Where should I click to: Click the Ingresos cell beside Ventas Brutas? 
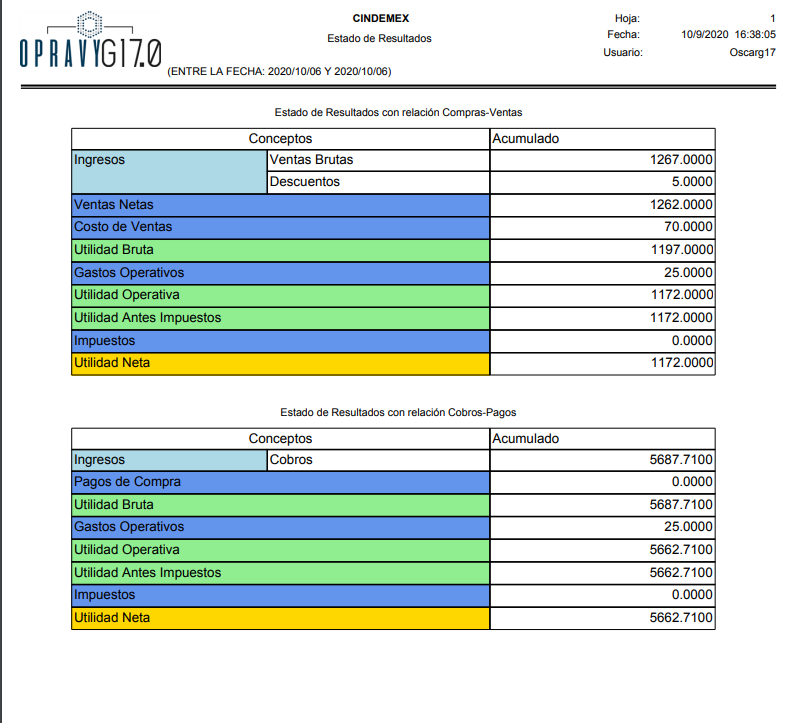[x=169, y=172]
